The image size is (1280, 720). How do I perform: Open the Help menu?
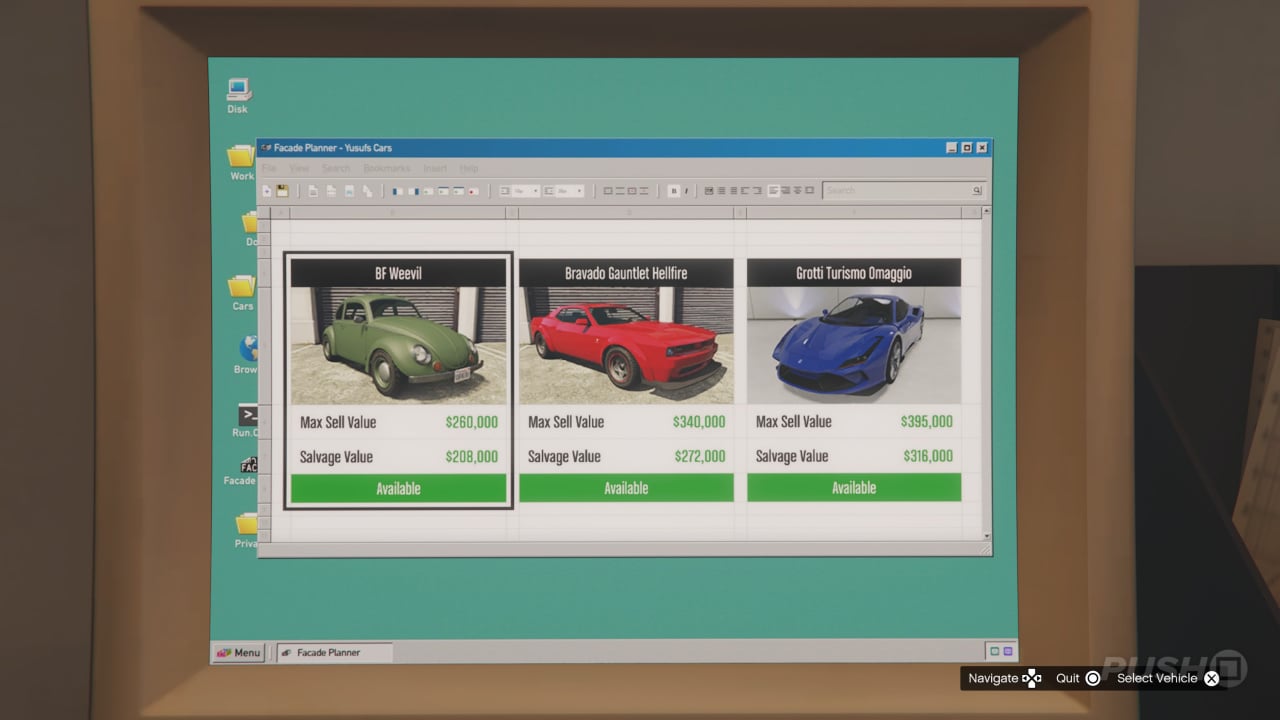[x=469, y=168]
